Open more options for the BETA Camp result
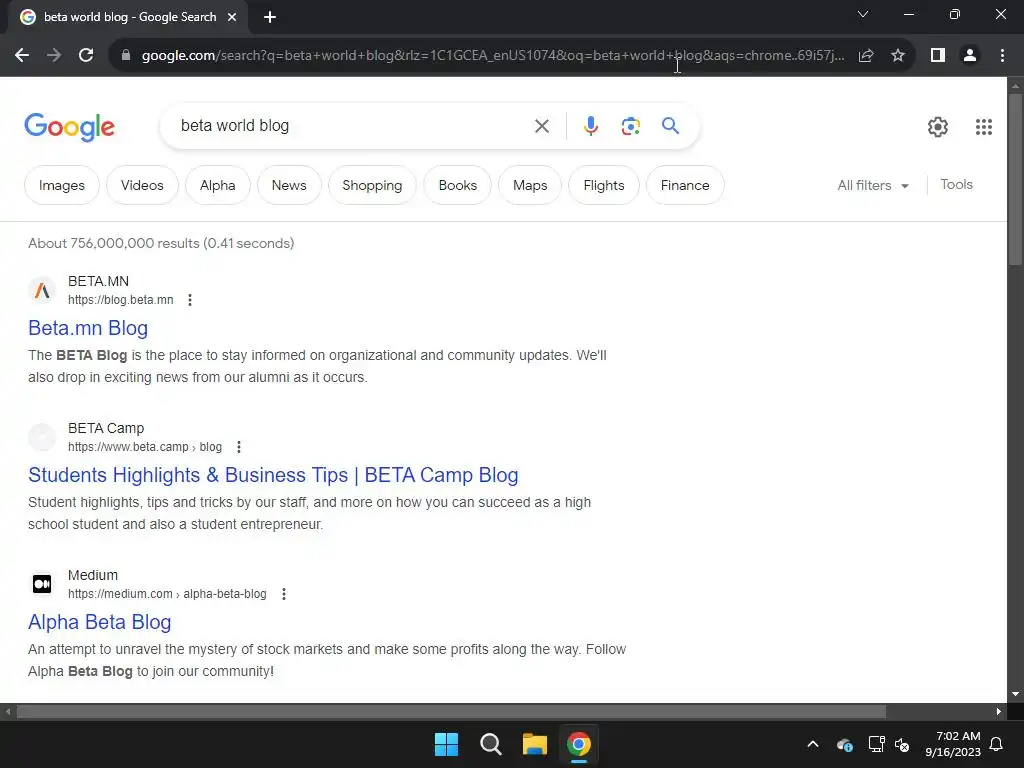 pyautogui.click(x=239, y=447)
